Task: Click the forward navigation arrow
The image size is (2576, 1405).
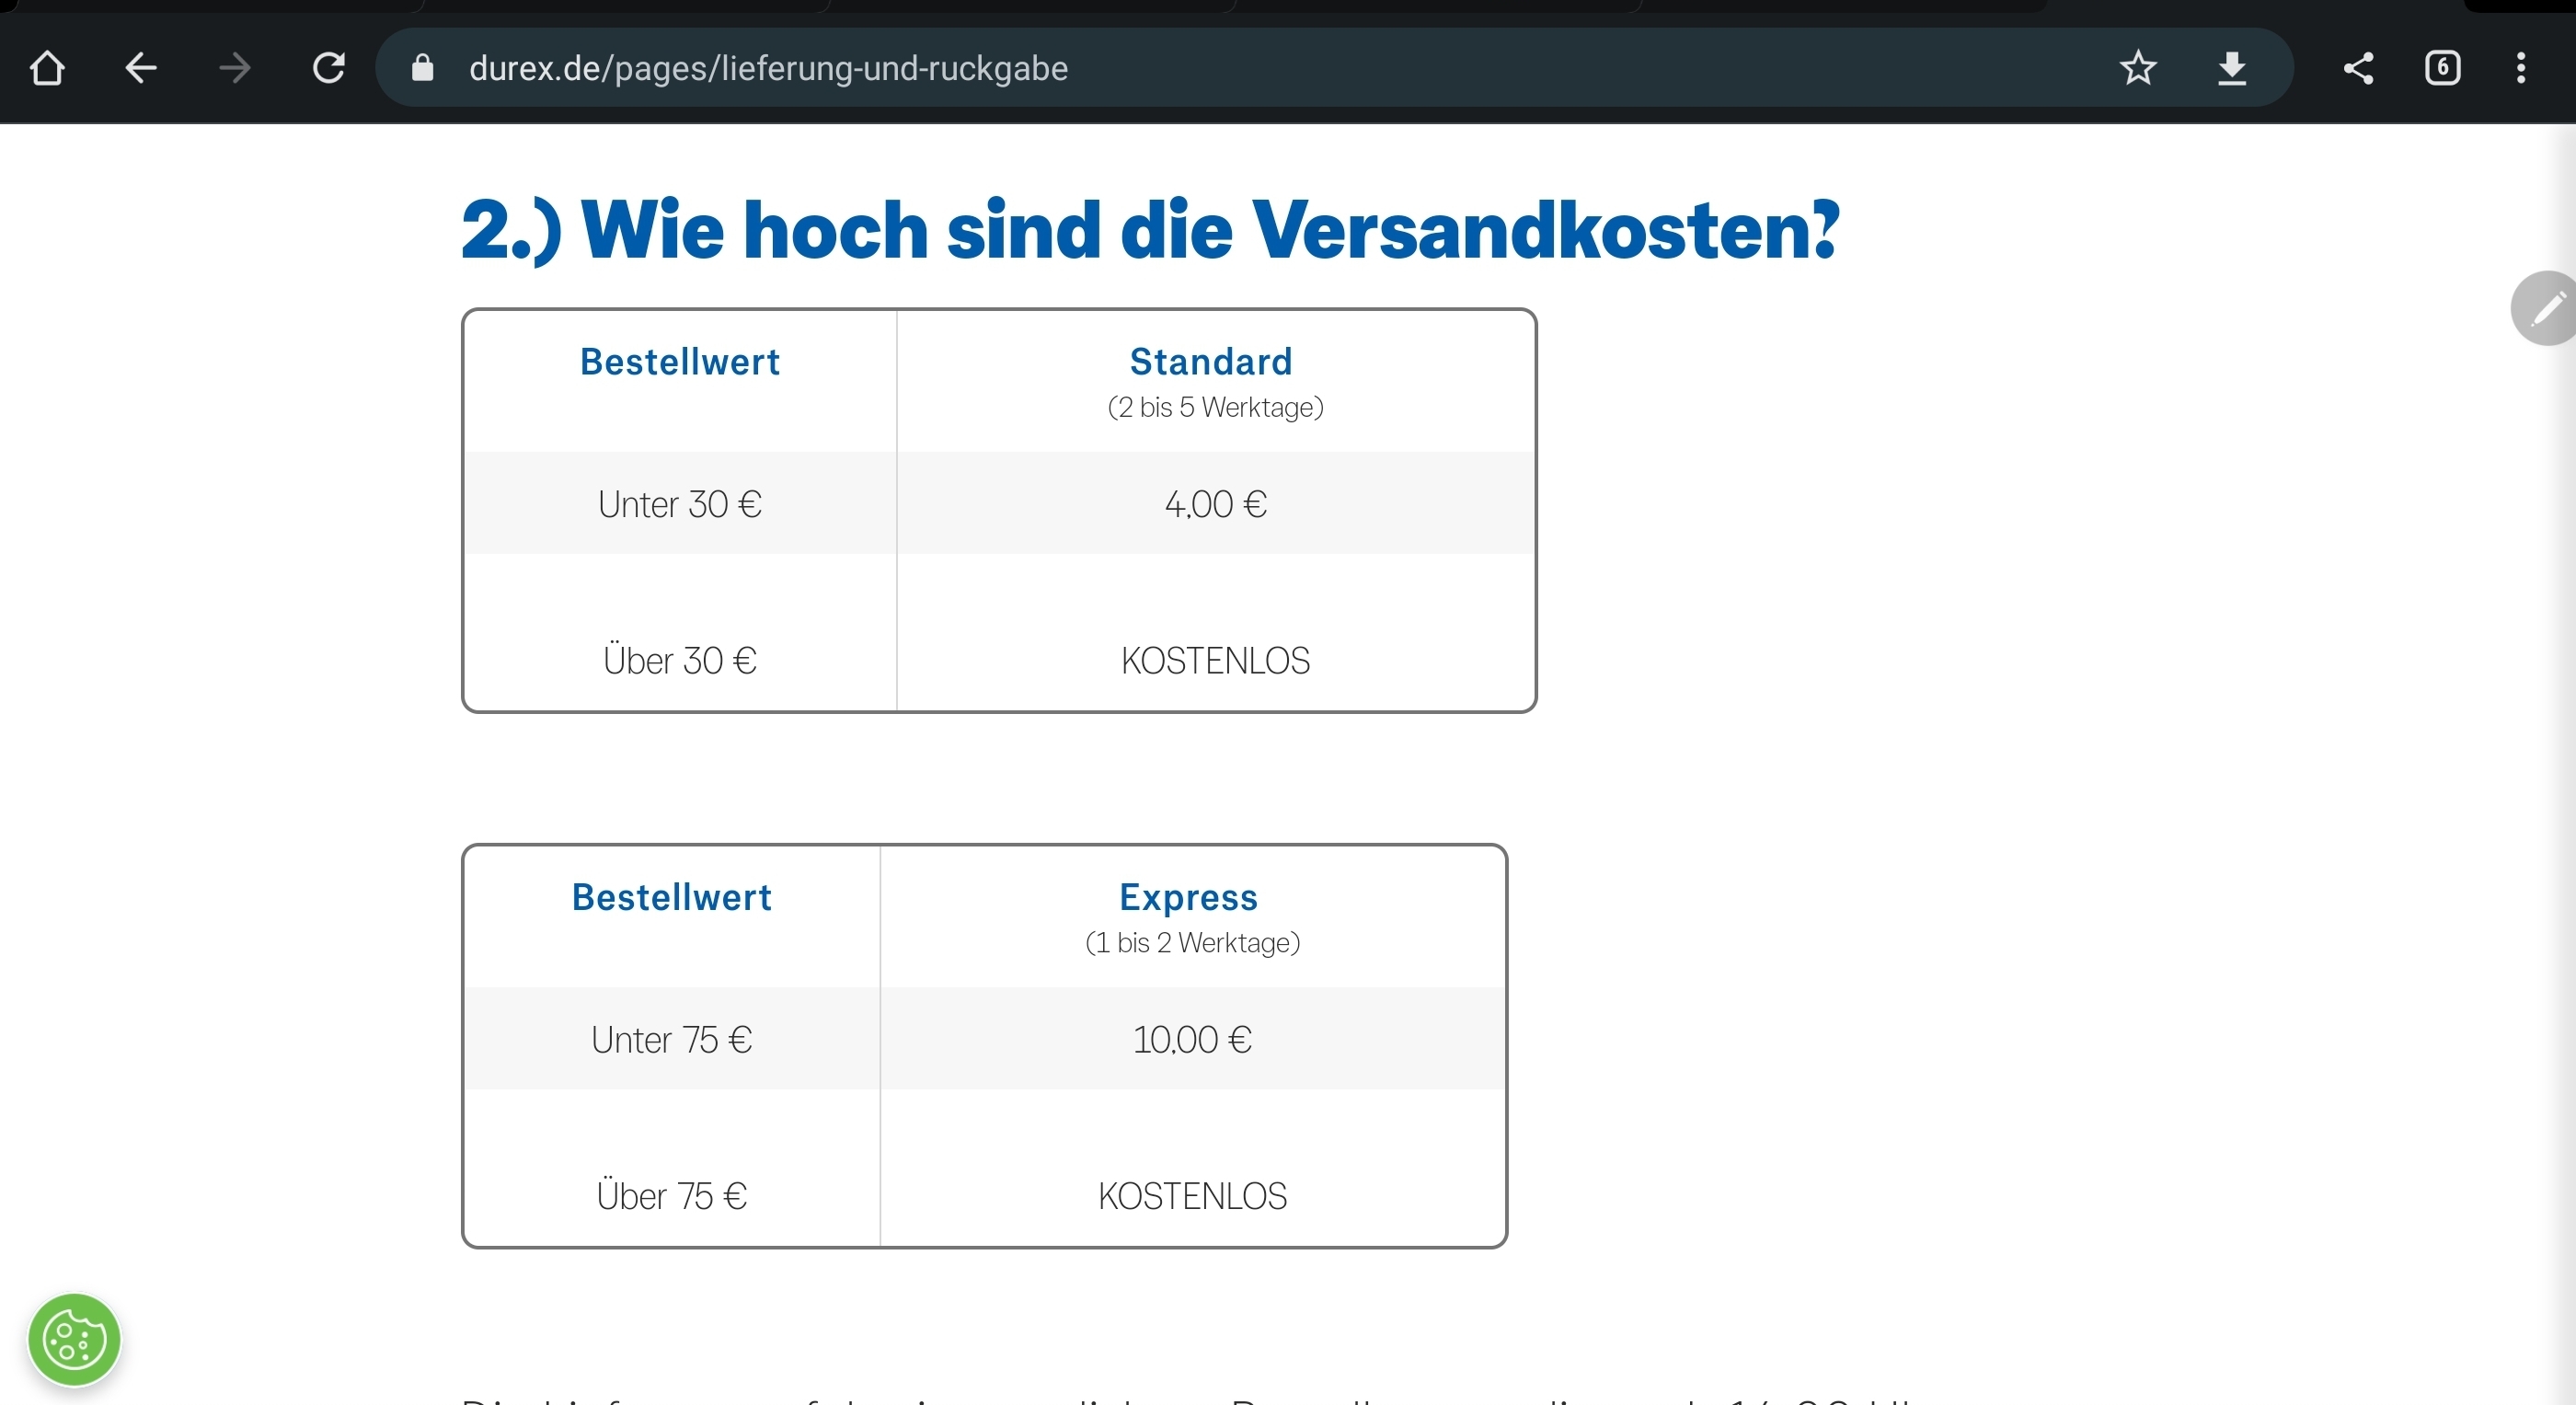Action: click(235, 68)
